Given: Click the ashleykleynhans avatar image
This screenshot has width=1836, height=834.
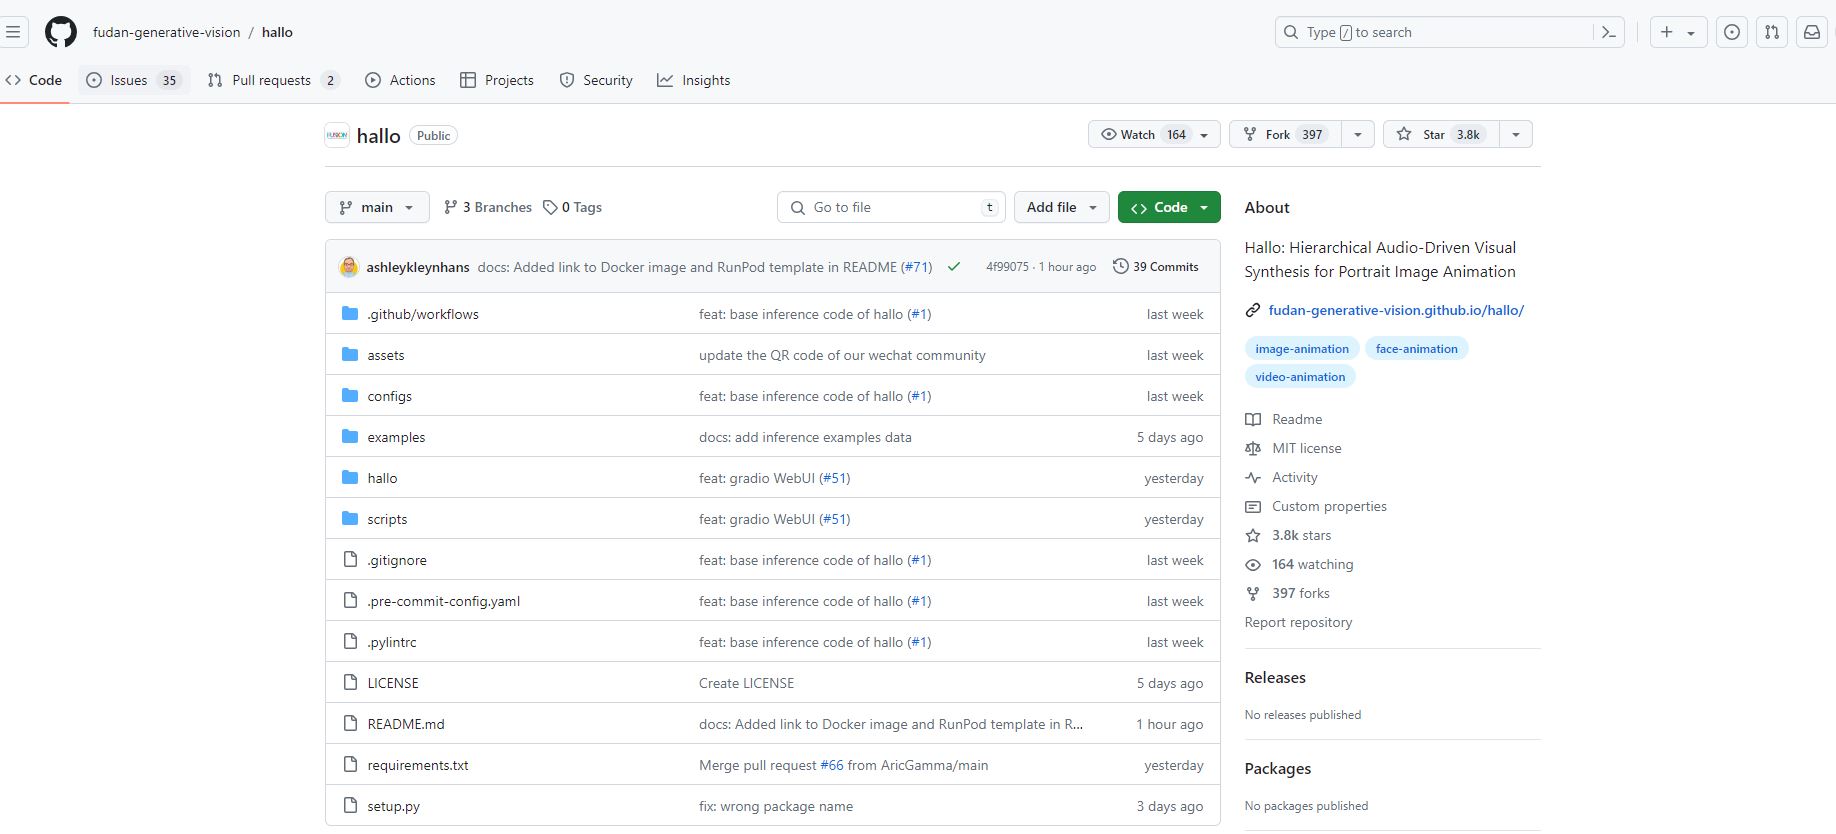Looking at the screenshot, I should (x=349, y=267).
